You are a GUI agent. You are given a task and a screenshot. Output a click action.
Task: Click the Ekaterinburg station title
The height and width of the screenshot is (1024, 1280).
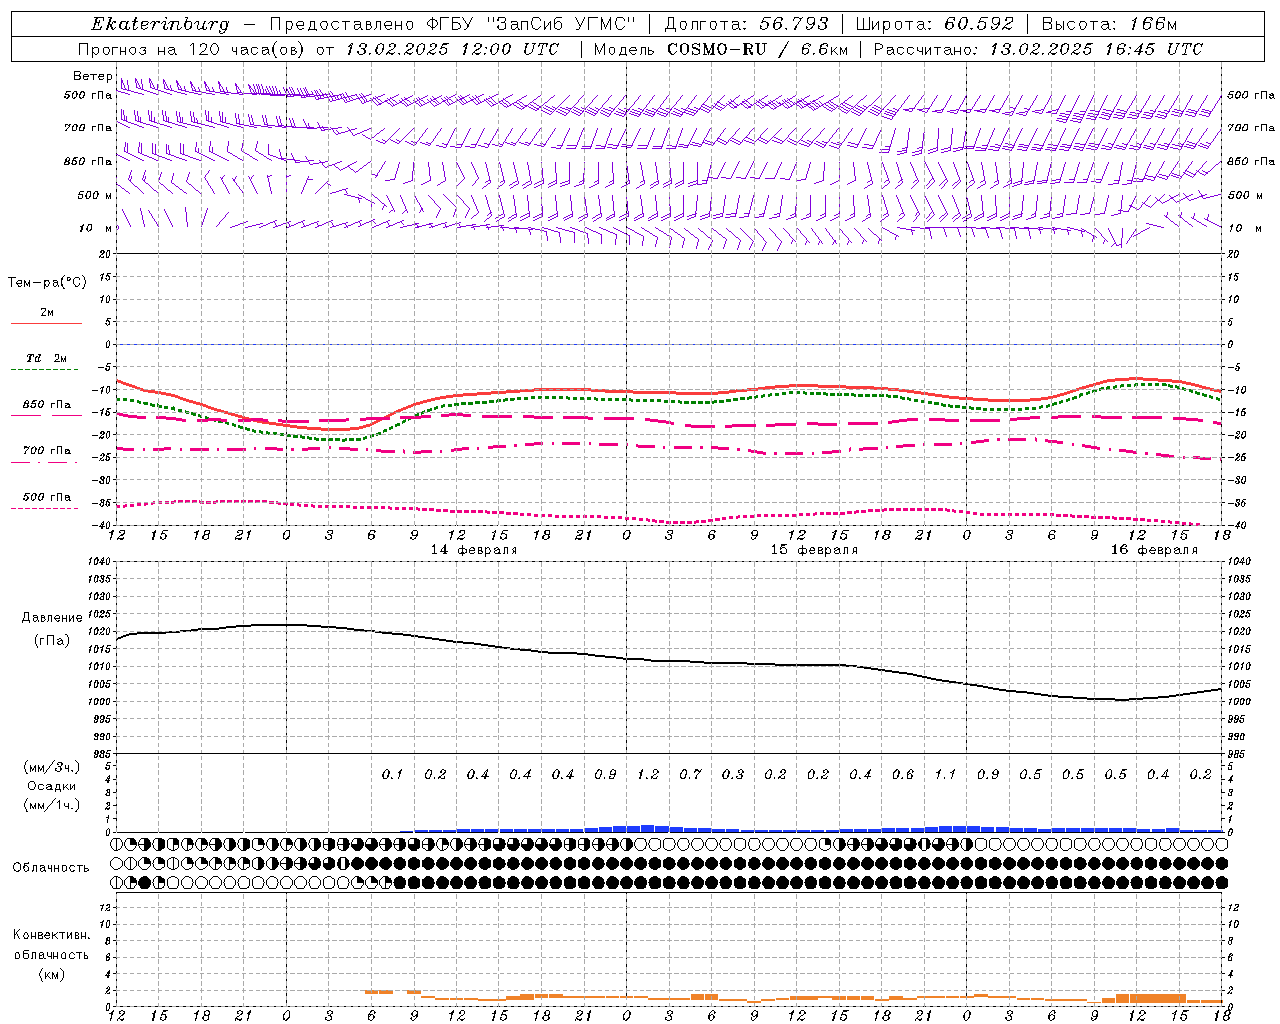coord(160,25)
